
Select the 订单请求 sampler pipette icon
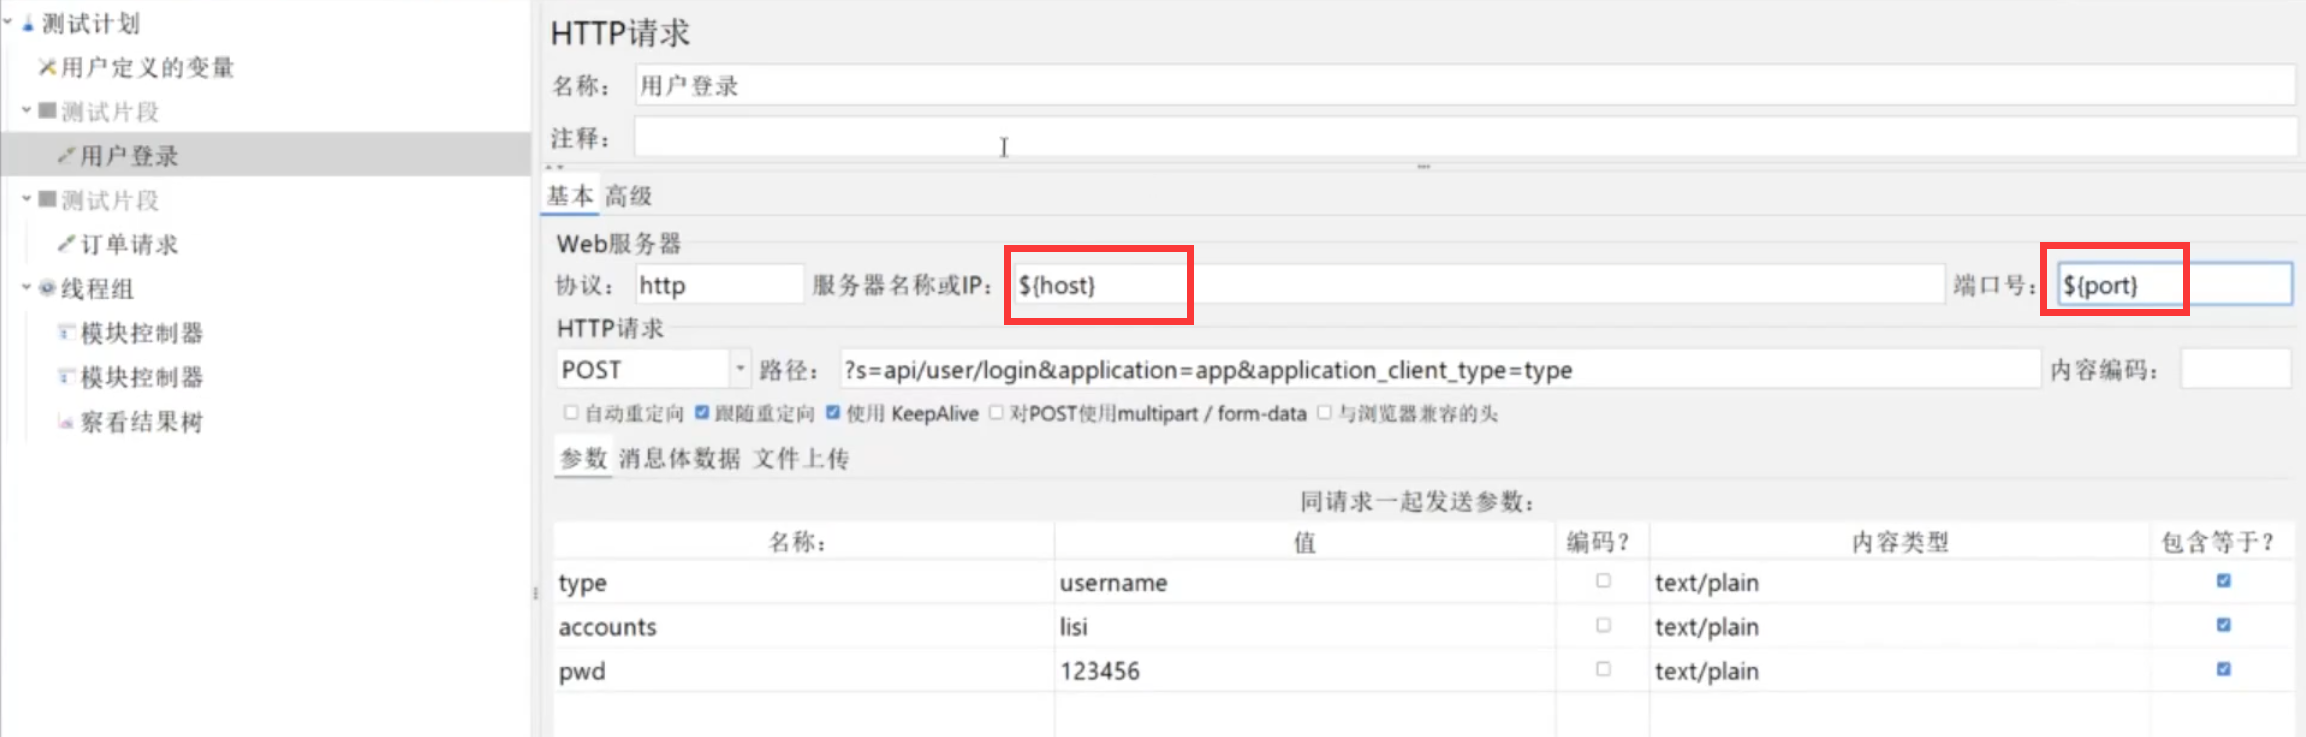(67, 243)
